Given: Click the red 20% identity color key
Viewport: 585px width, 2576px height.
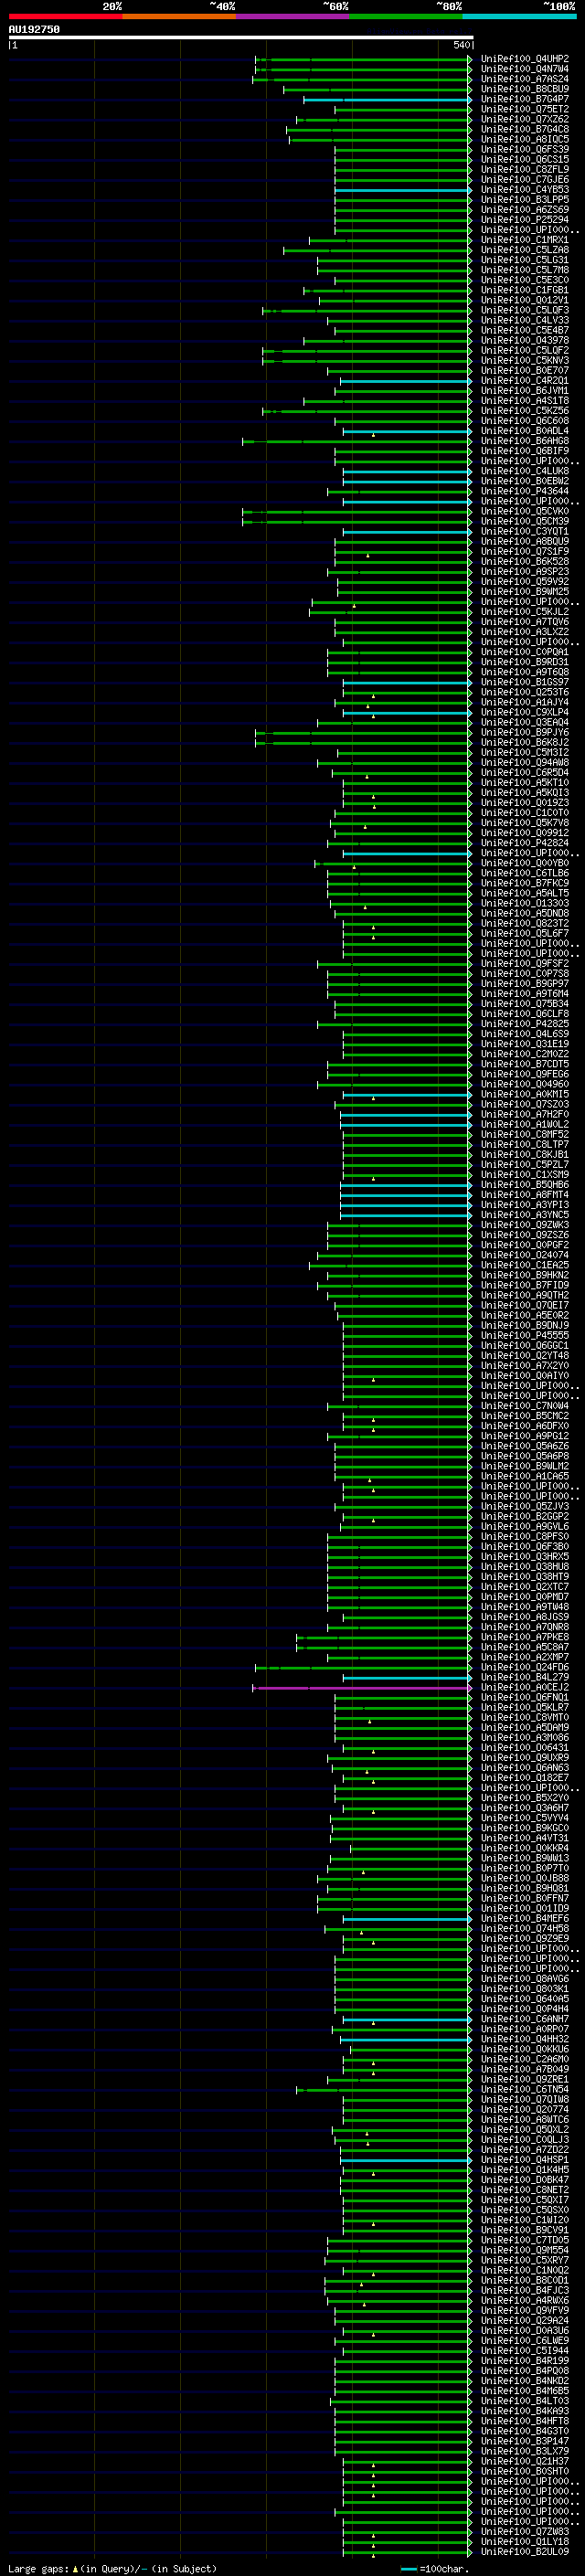Looking at the screenshot, I should point(65,16).
